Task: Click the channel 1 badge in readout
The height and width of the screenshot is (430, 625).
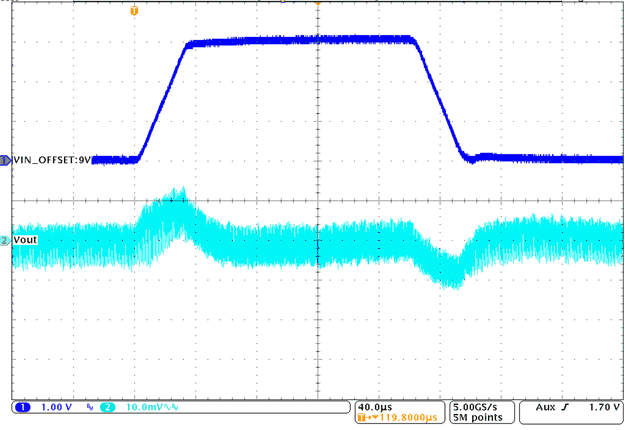Action: coord(23,409)
